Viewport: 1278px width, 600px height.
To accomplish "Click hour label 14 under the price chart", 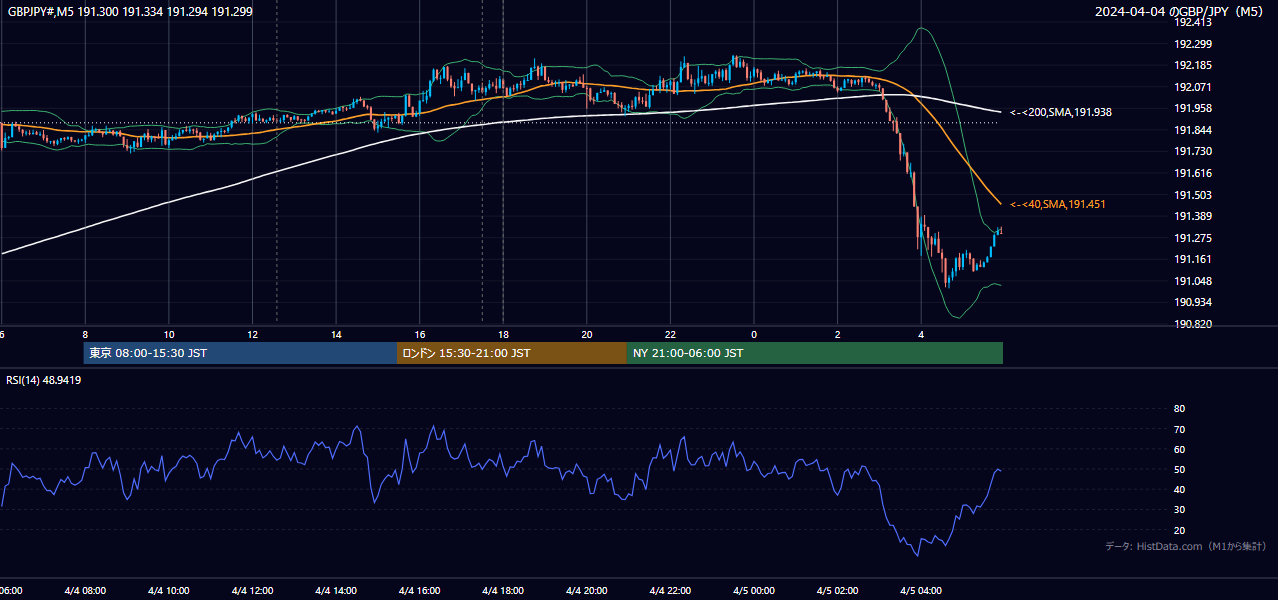I will [336, 334].
